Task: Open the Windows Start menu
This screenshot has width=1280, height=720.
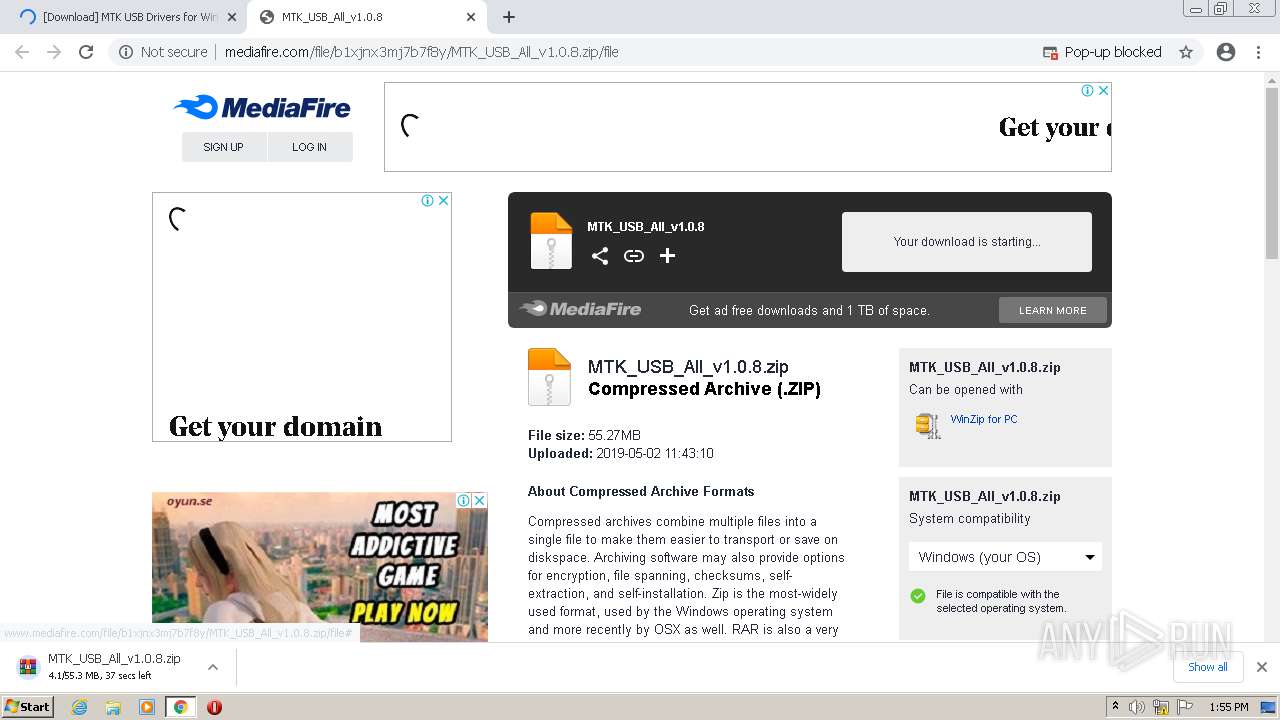Action: (27, 707)
